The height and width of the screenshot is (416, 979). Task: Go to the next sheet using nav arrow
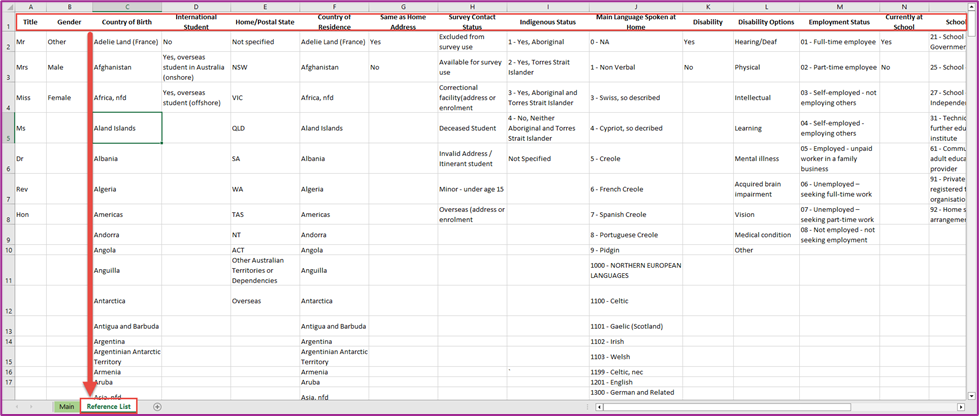(x=31, y=407)
